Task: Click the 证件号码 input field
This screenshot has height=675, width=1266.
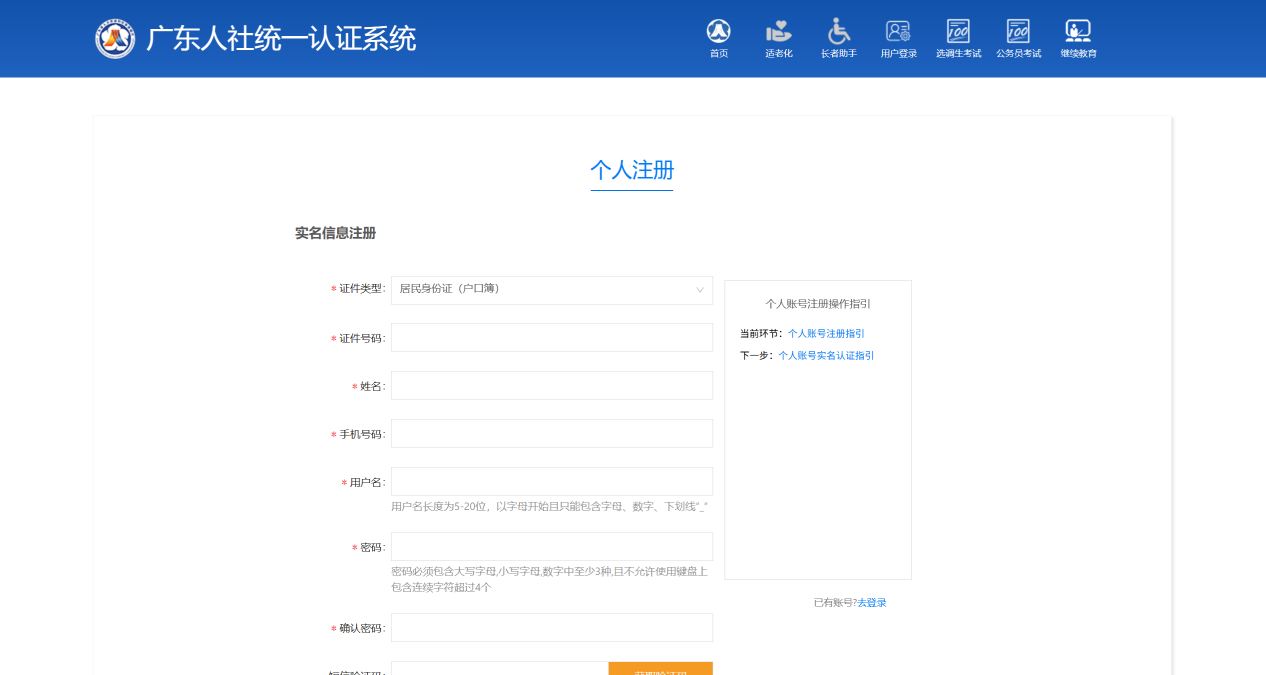Action: (x=552, y=338)
